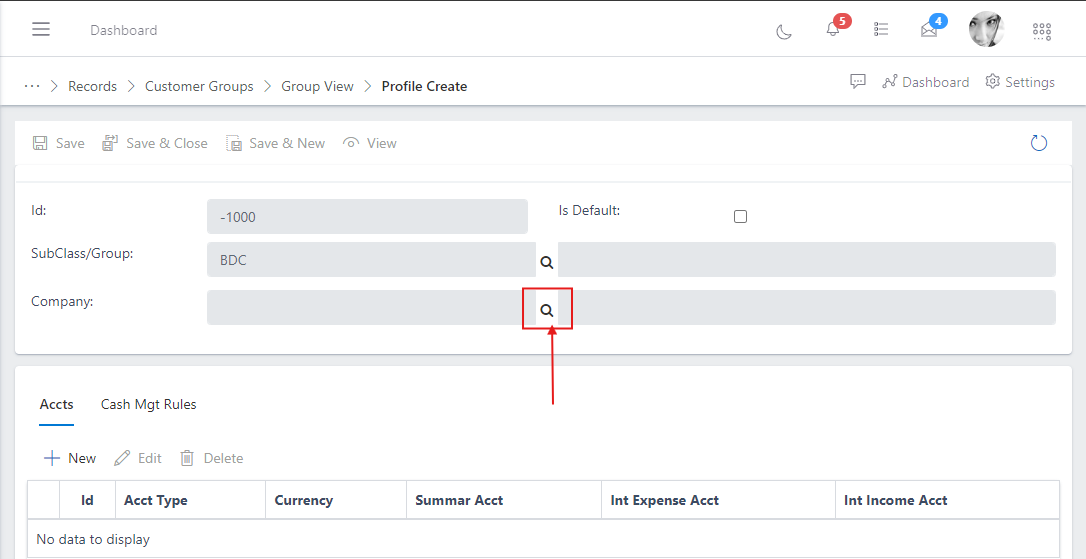The image size is (1086, 559).
Task: Click the 'Company:' label
Action: tap(62, 301)
